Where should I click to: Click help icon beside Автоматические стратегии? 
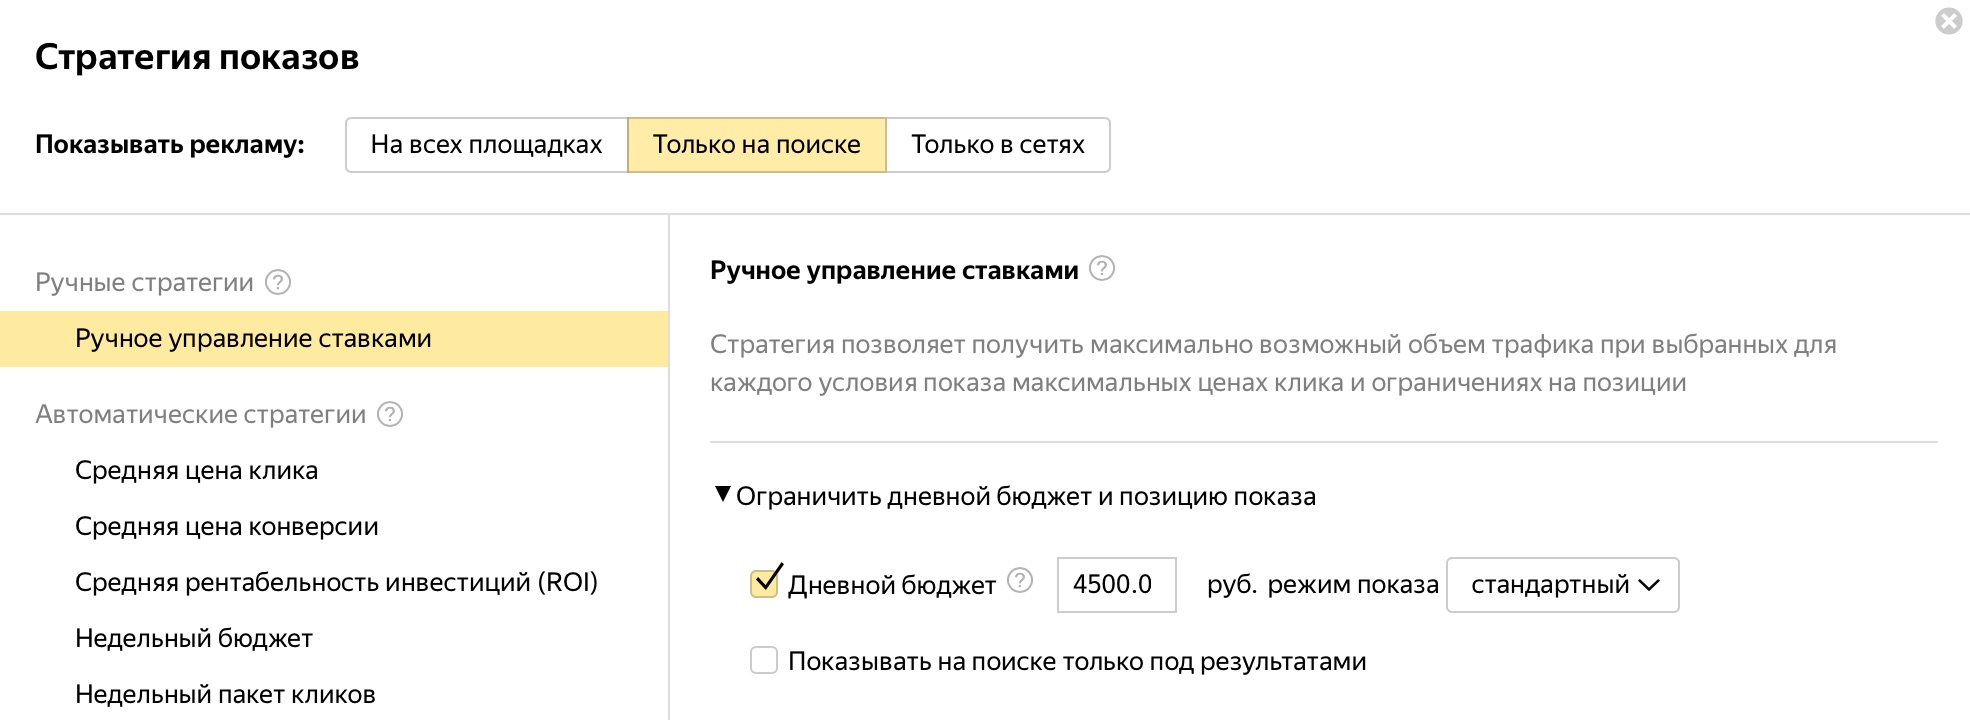tap(390, 415)
